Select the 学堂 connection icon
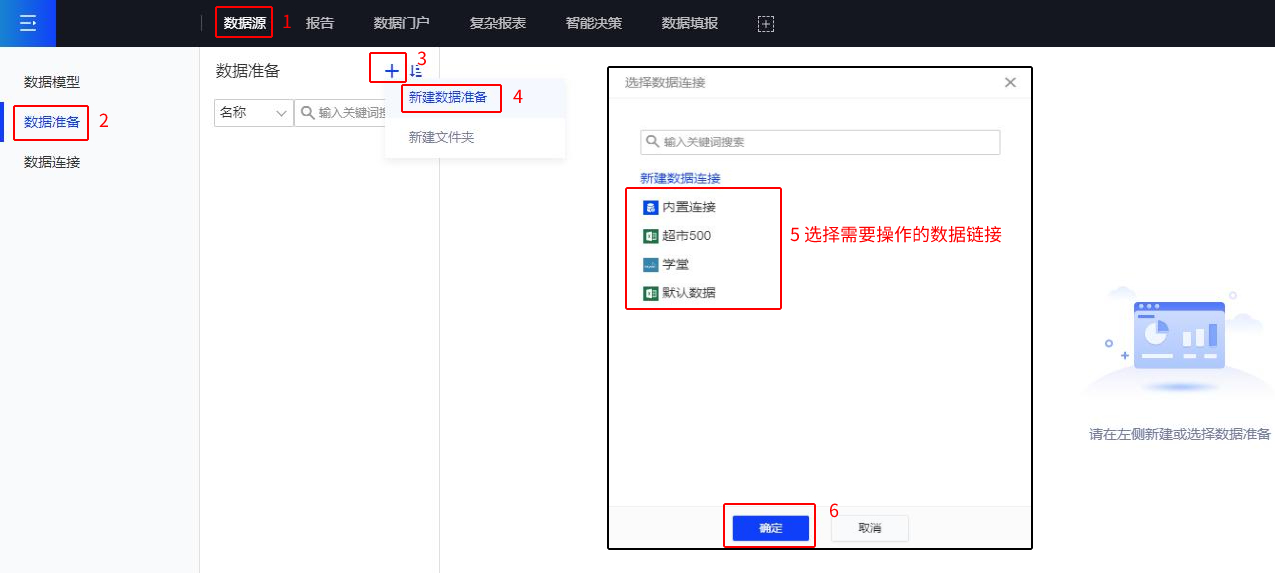The width and height of the screenshot is (1275, 573). tap(650, 265)
